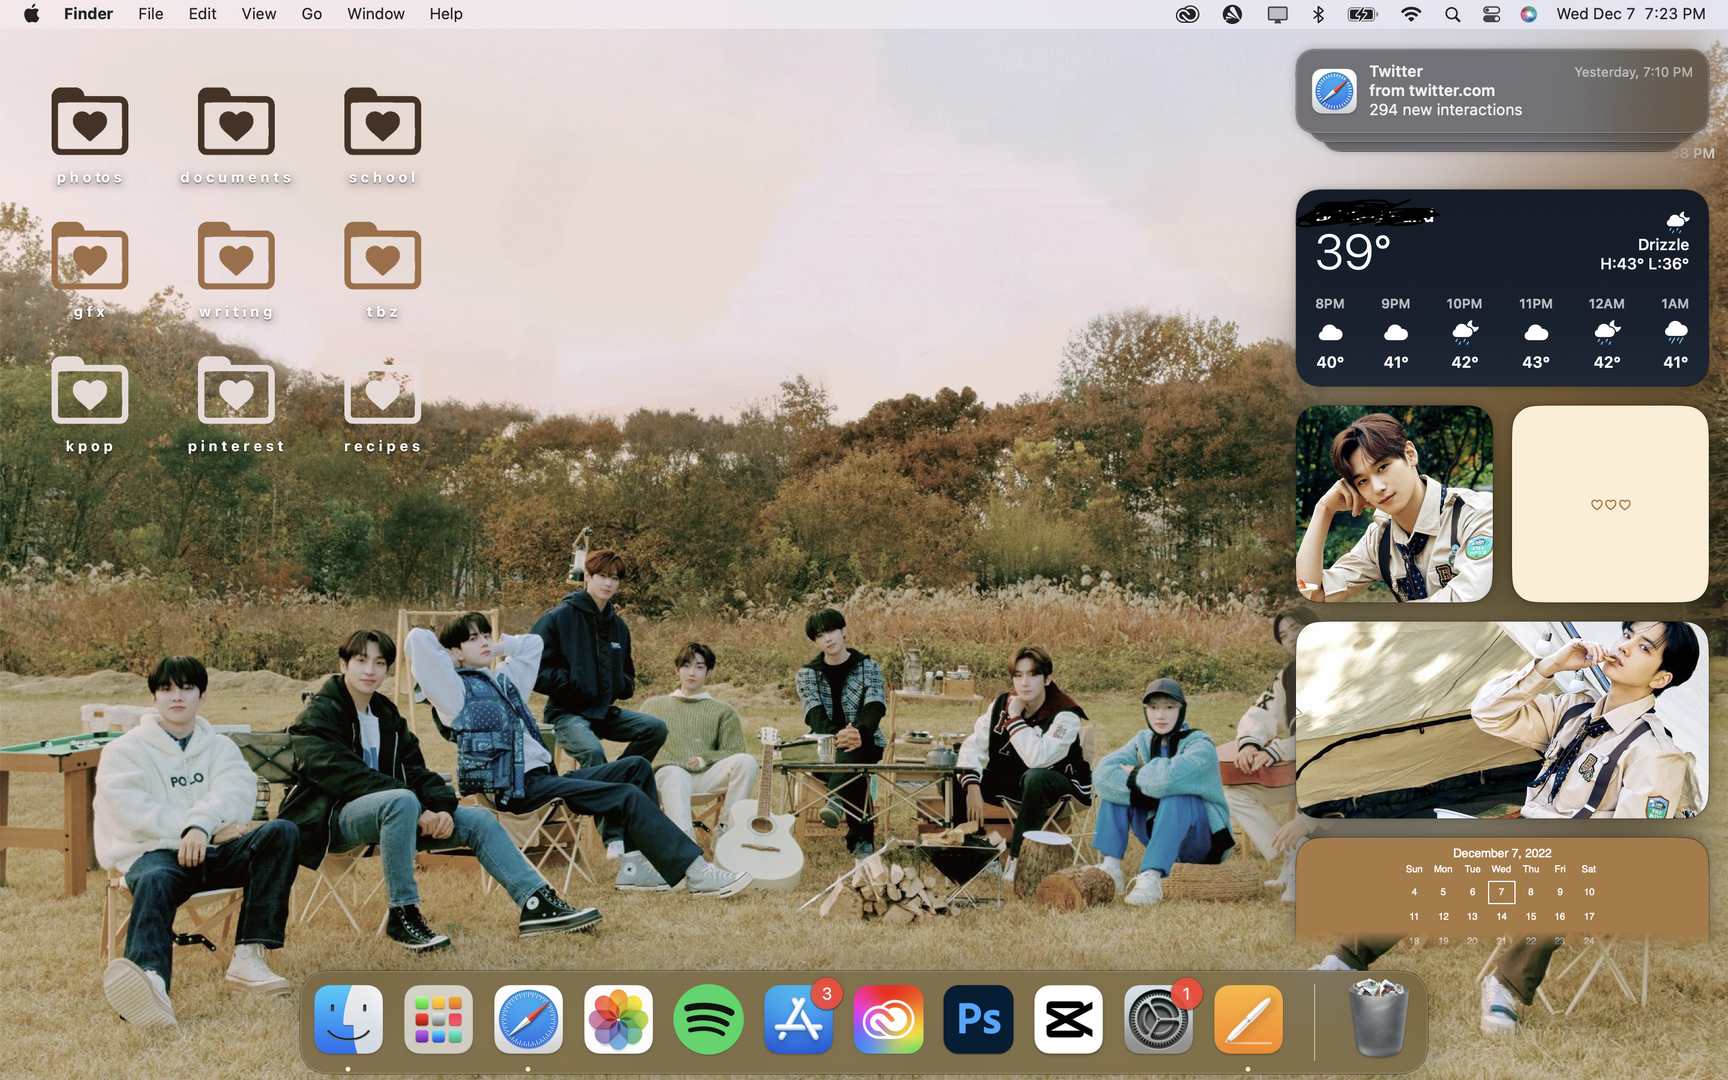Select day 14 in calendar widget

click(1501, 916)
